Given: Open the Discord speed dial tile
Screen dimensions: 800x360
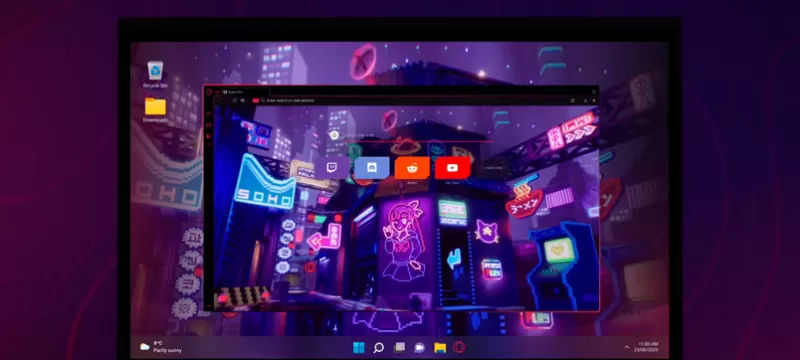Looking at the screenshot, I should coord(372,168).
